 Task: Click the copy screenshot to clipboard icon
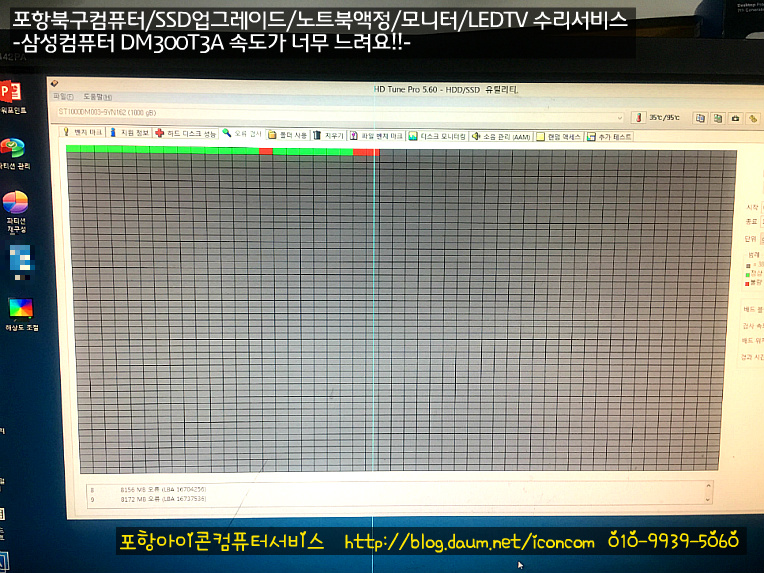pyautogui.click(x=718, y=118)
